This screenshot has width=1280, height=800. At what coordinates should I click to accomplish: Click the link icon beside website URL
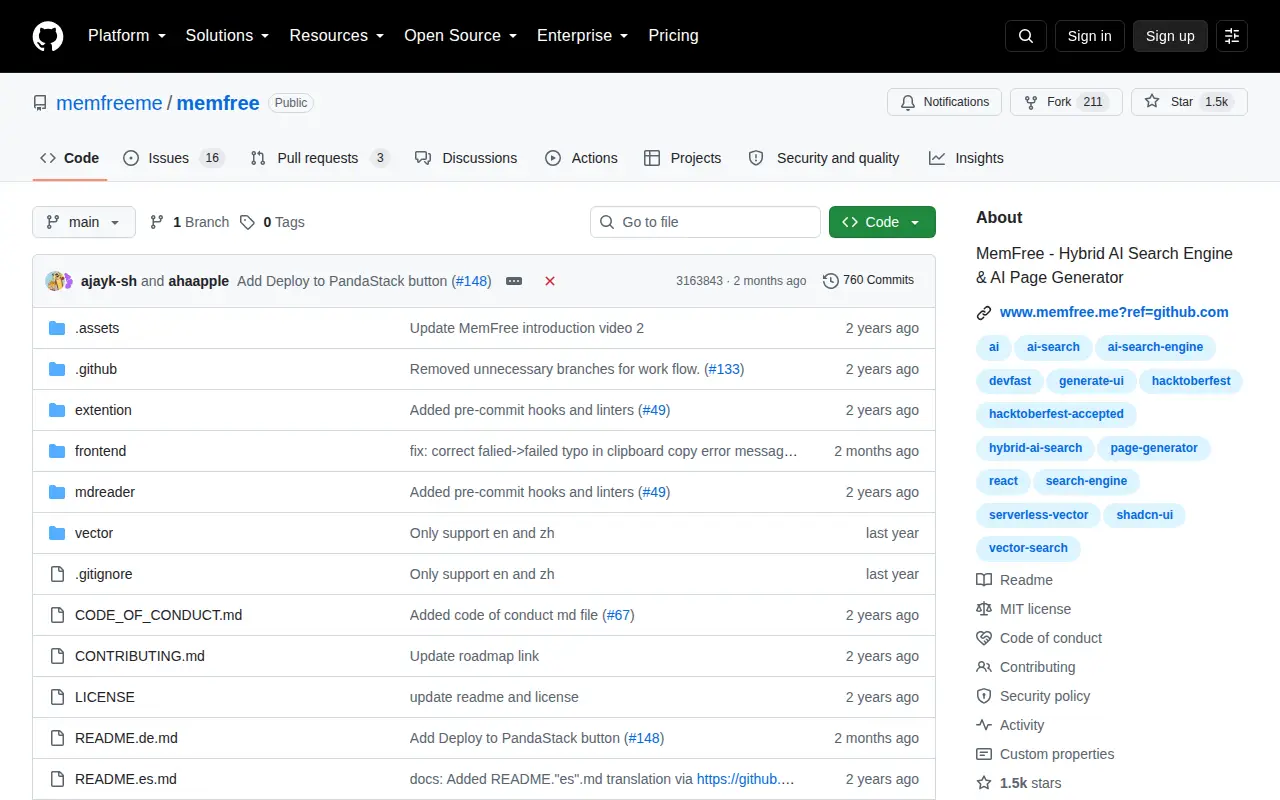coord(984,313)
